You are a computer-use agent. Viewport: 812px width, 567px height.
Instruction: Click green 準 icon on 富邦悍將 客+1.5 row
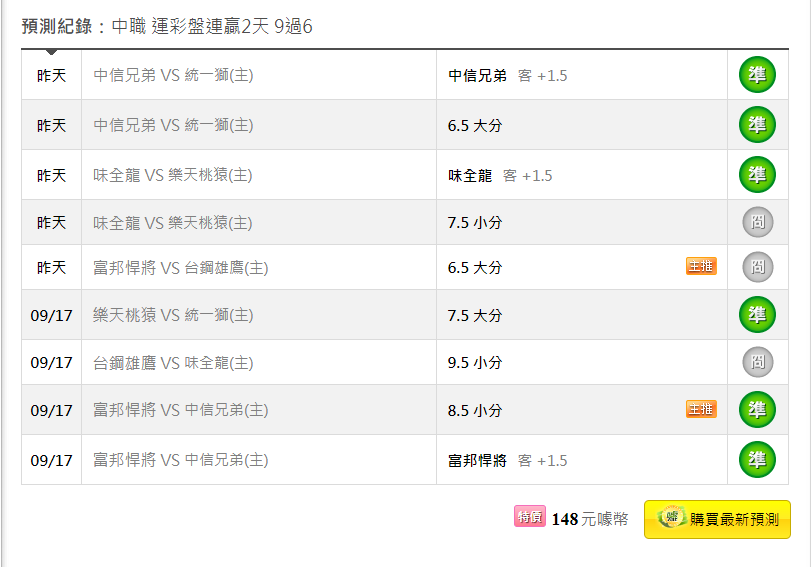tap(757, 460)
